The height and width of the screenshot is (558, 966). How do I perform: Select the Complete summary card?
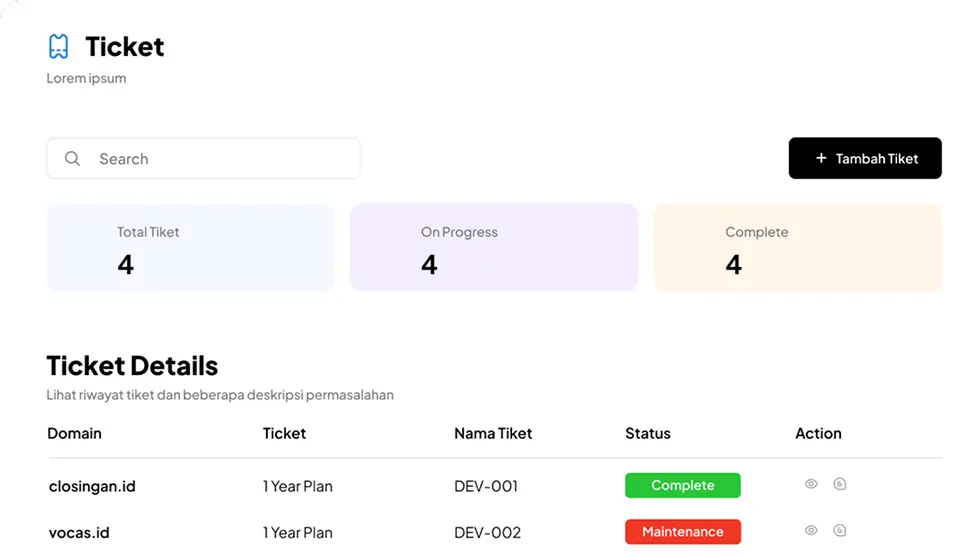(x=797, y=248)
